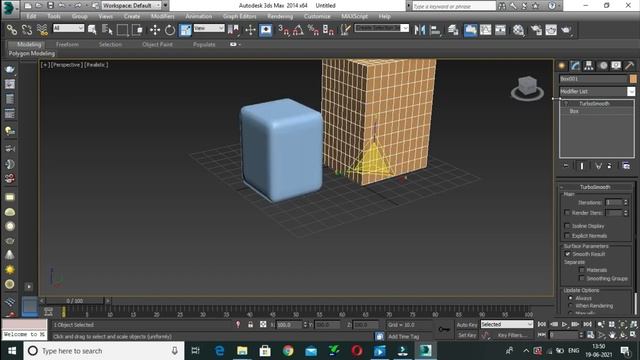The height and width of the screenshot is (360, 640).
Task: Click the Play Animation button
Action: tap(564, 324)
